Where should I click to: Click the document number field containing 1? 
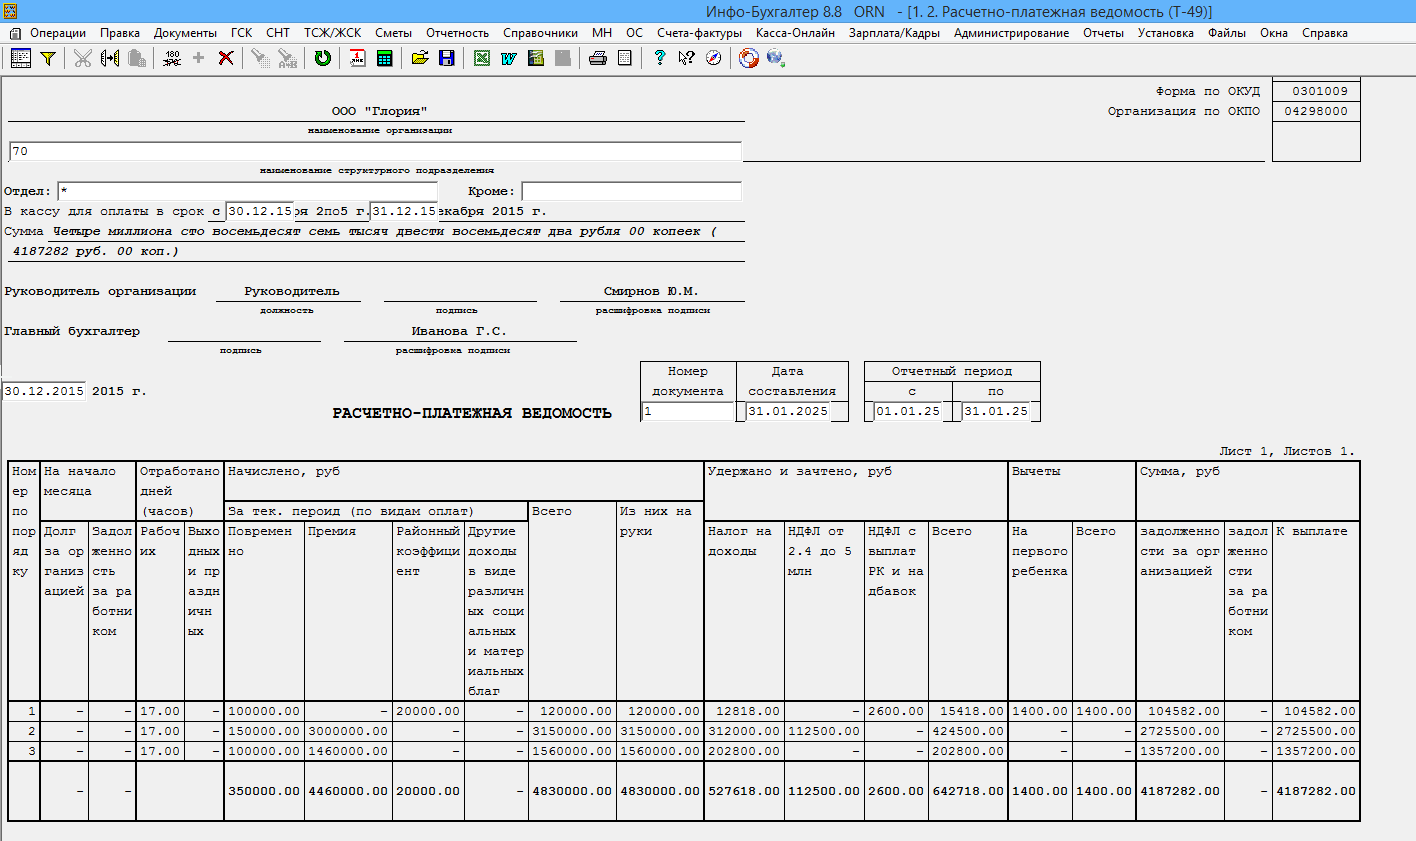pos(689,411)
